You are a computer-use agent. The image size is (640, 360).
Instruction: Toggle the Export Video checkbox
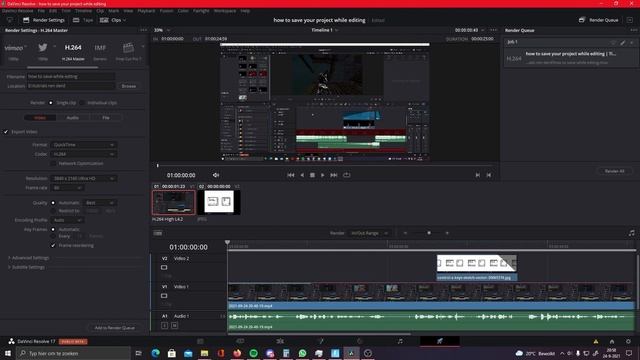click(6, 132)
